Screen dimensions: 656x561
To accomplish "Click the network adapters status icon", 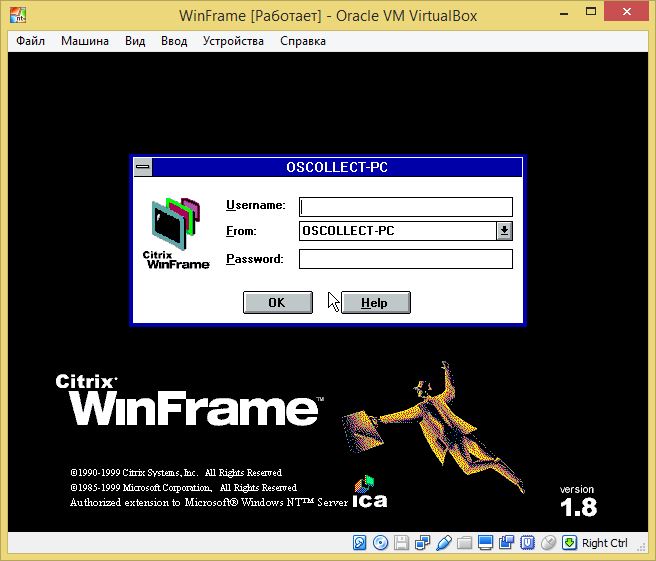I will click(x=422, y=543).
